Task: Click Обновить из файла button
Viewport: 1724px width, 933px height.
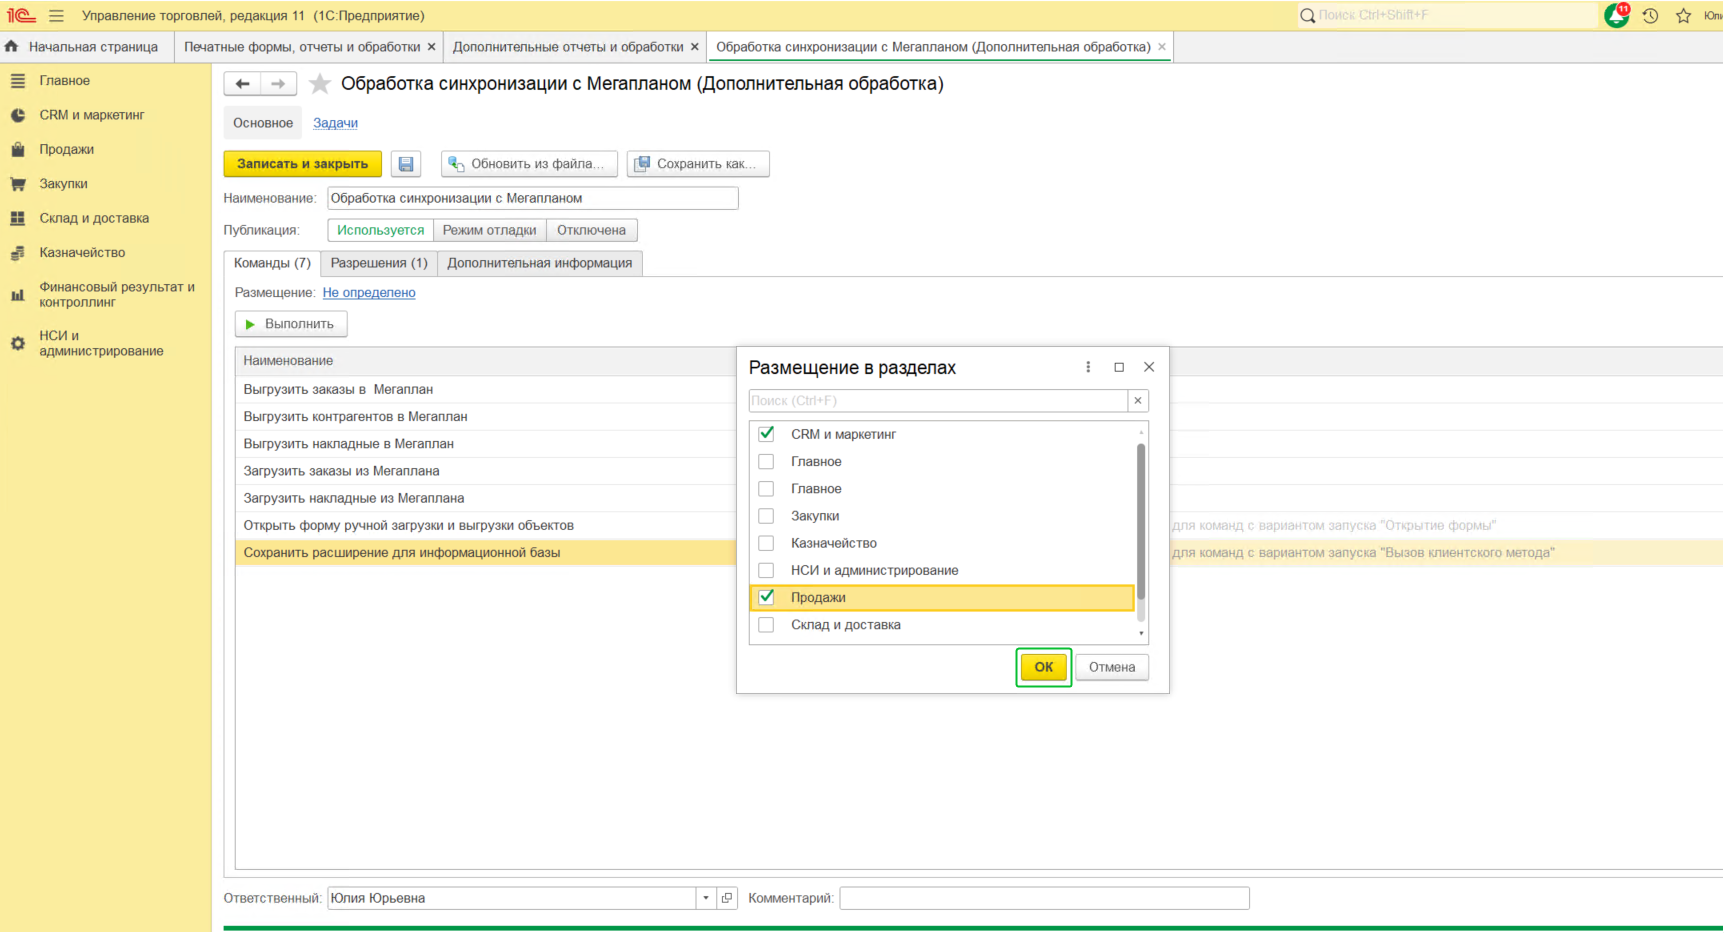Action: [529, 164]
